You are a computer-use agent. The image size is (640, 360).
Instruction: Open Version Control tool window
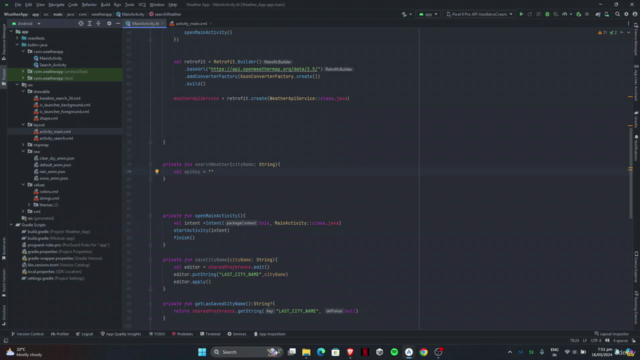click(x=27, y=334)
